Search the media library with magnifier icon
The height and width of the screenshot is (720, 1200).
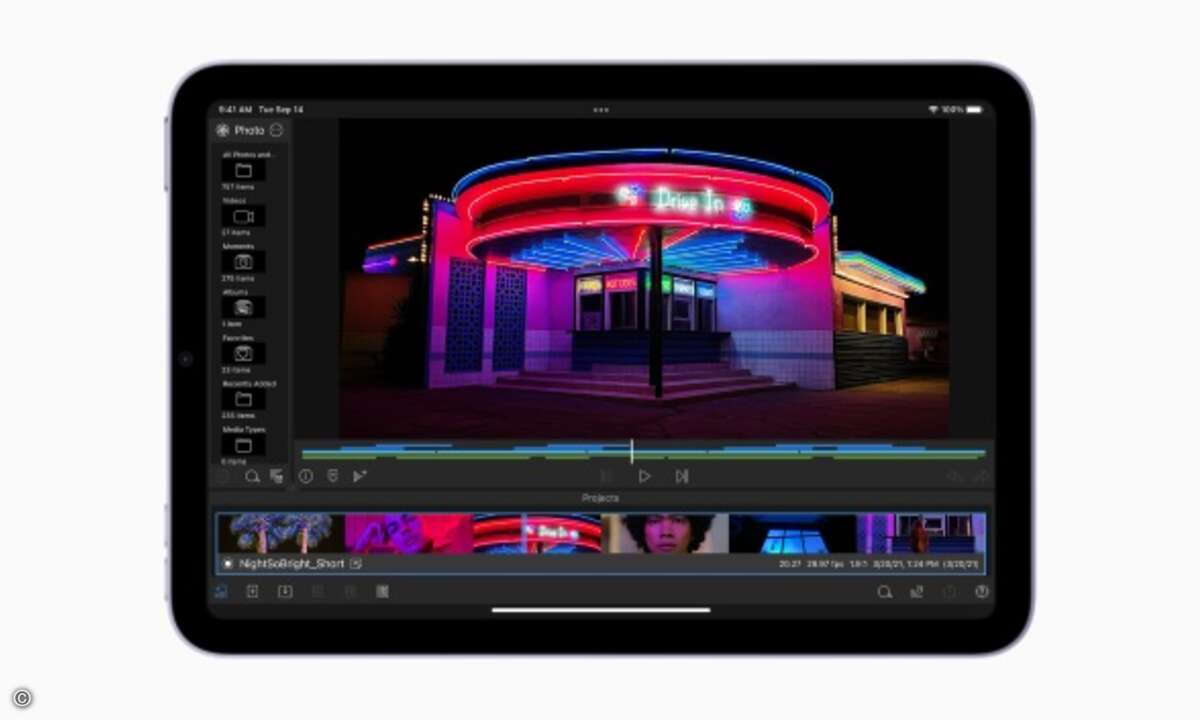click(252, 477)
